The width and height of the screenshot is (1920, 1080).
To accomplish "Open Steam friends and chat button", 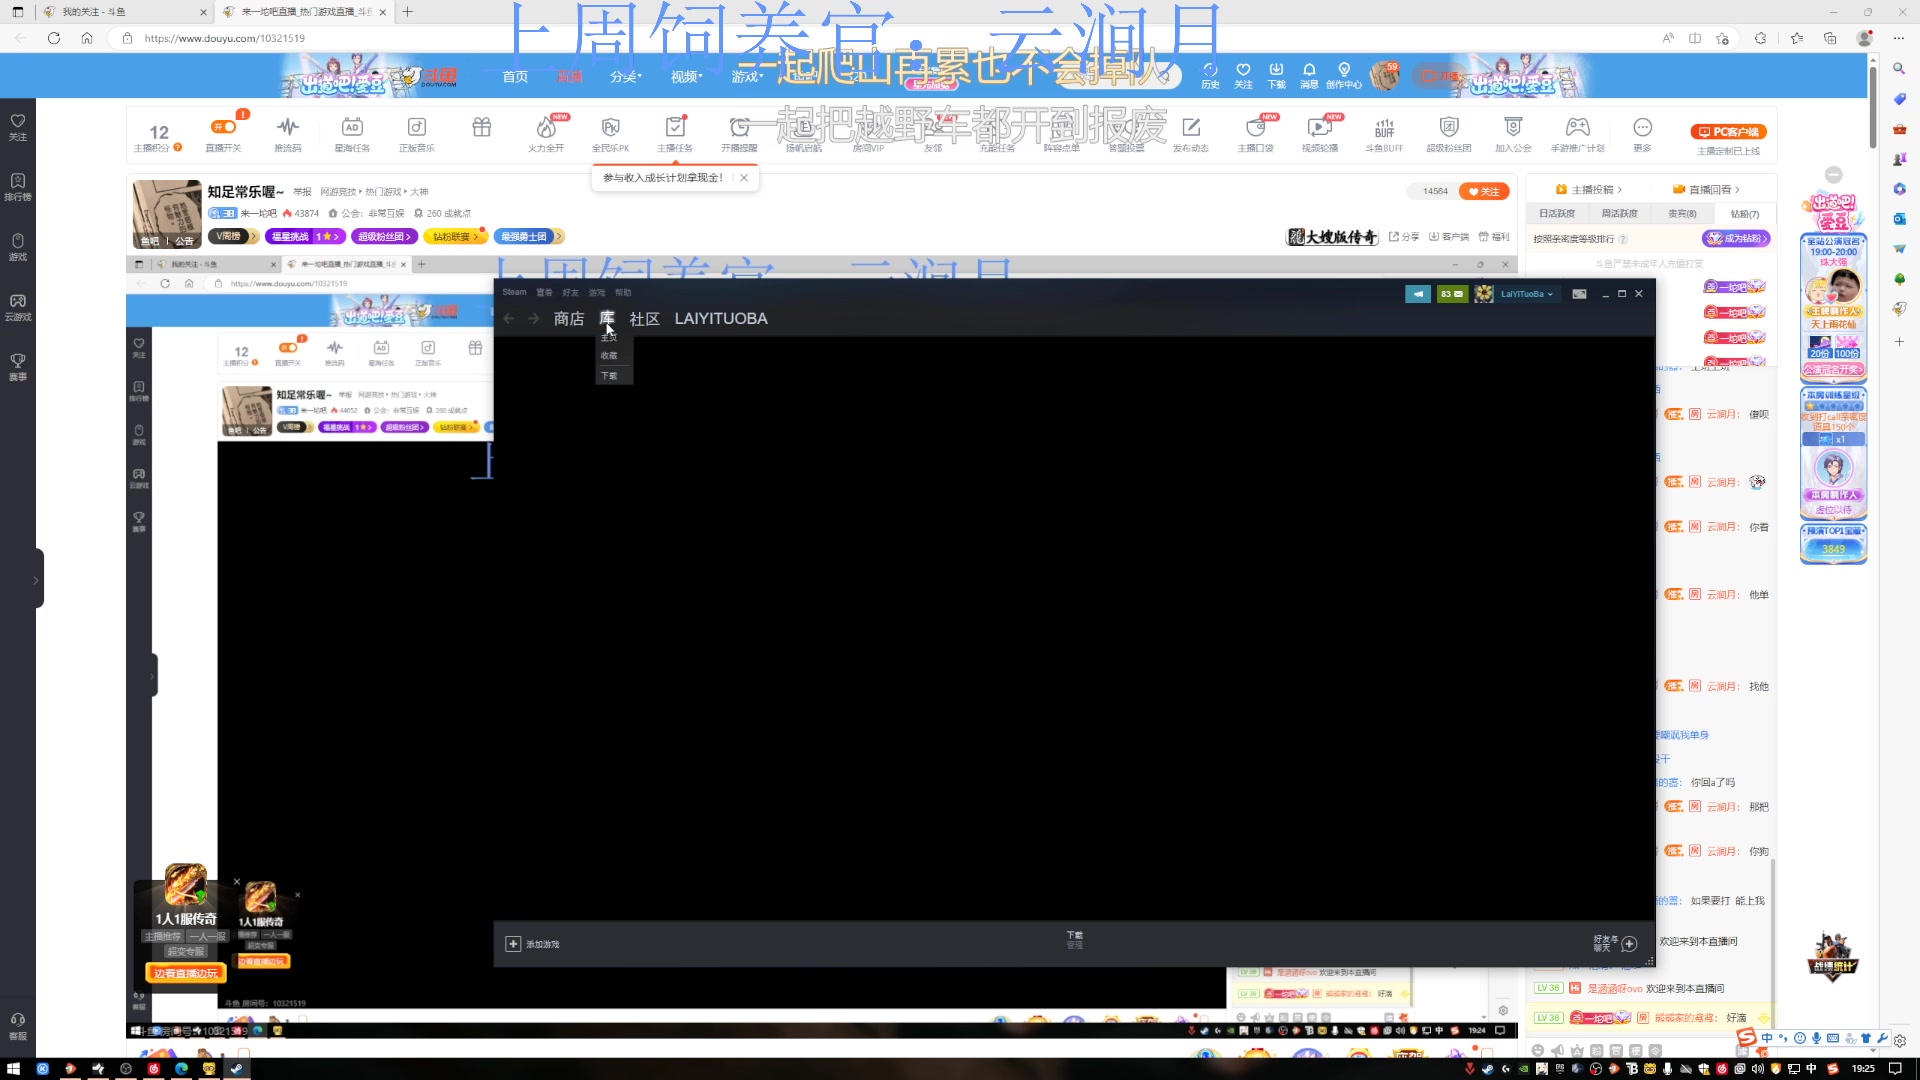I will [1616, 943].
